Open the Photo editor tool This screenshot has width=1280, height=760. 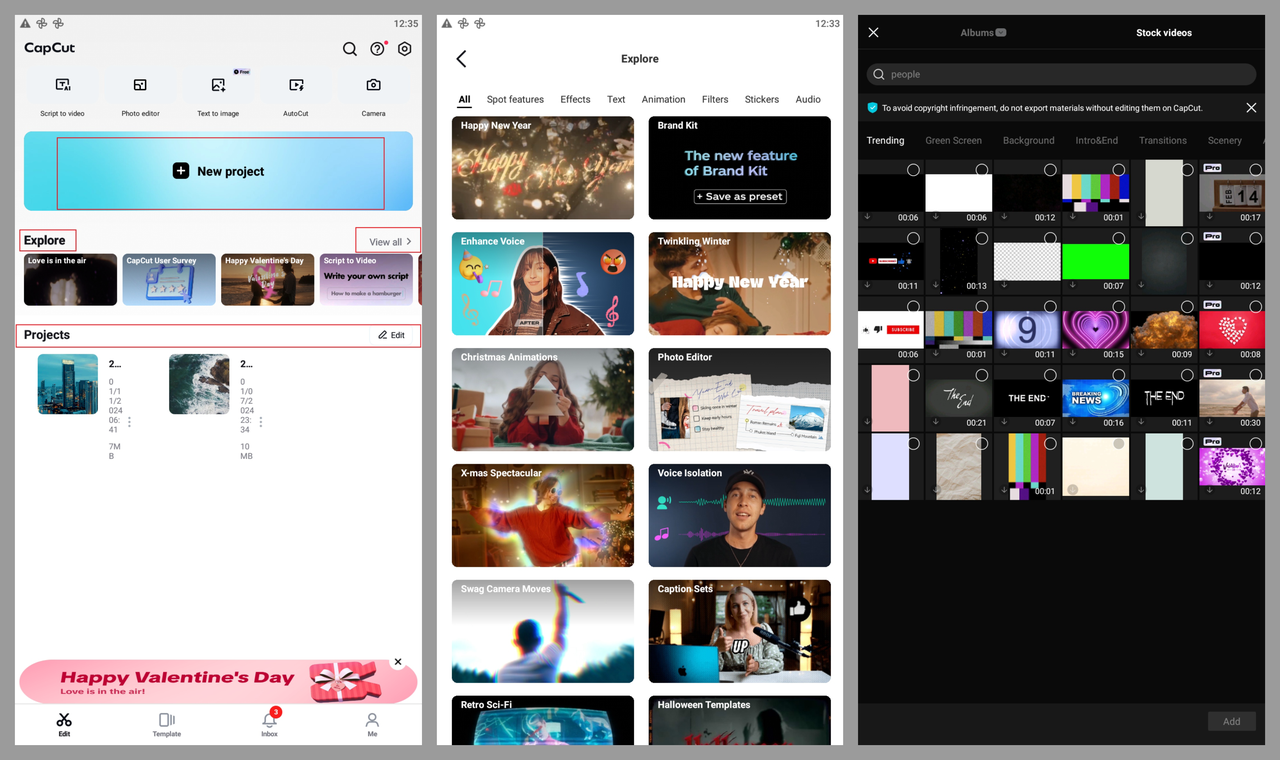(140, 92)
